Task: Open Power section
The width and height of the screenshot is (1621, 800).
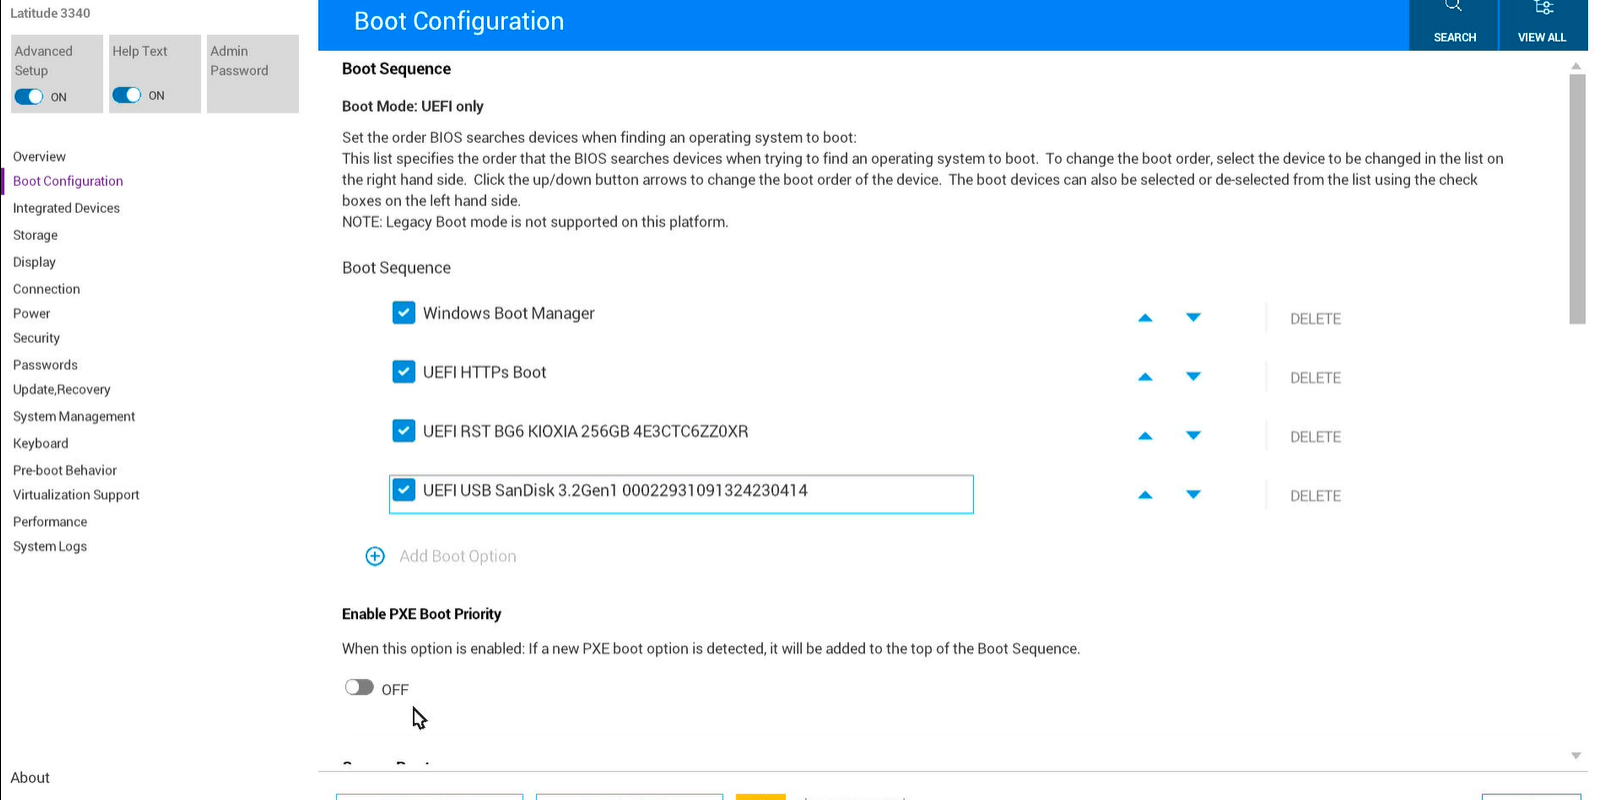Action: 31,313
